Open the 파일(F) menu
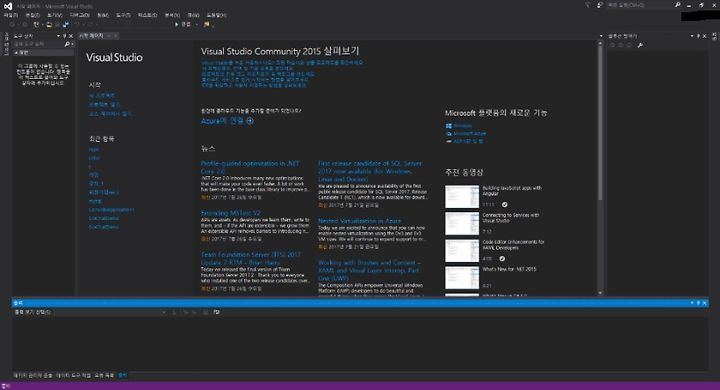 pyautogui.click(x=11, y=15)
